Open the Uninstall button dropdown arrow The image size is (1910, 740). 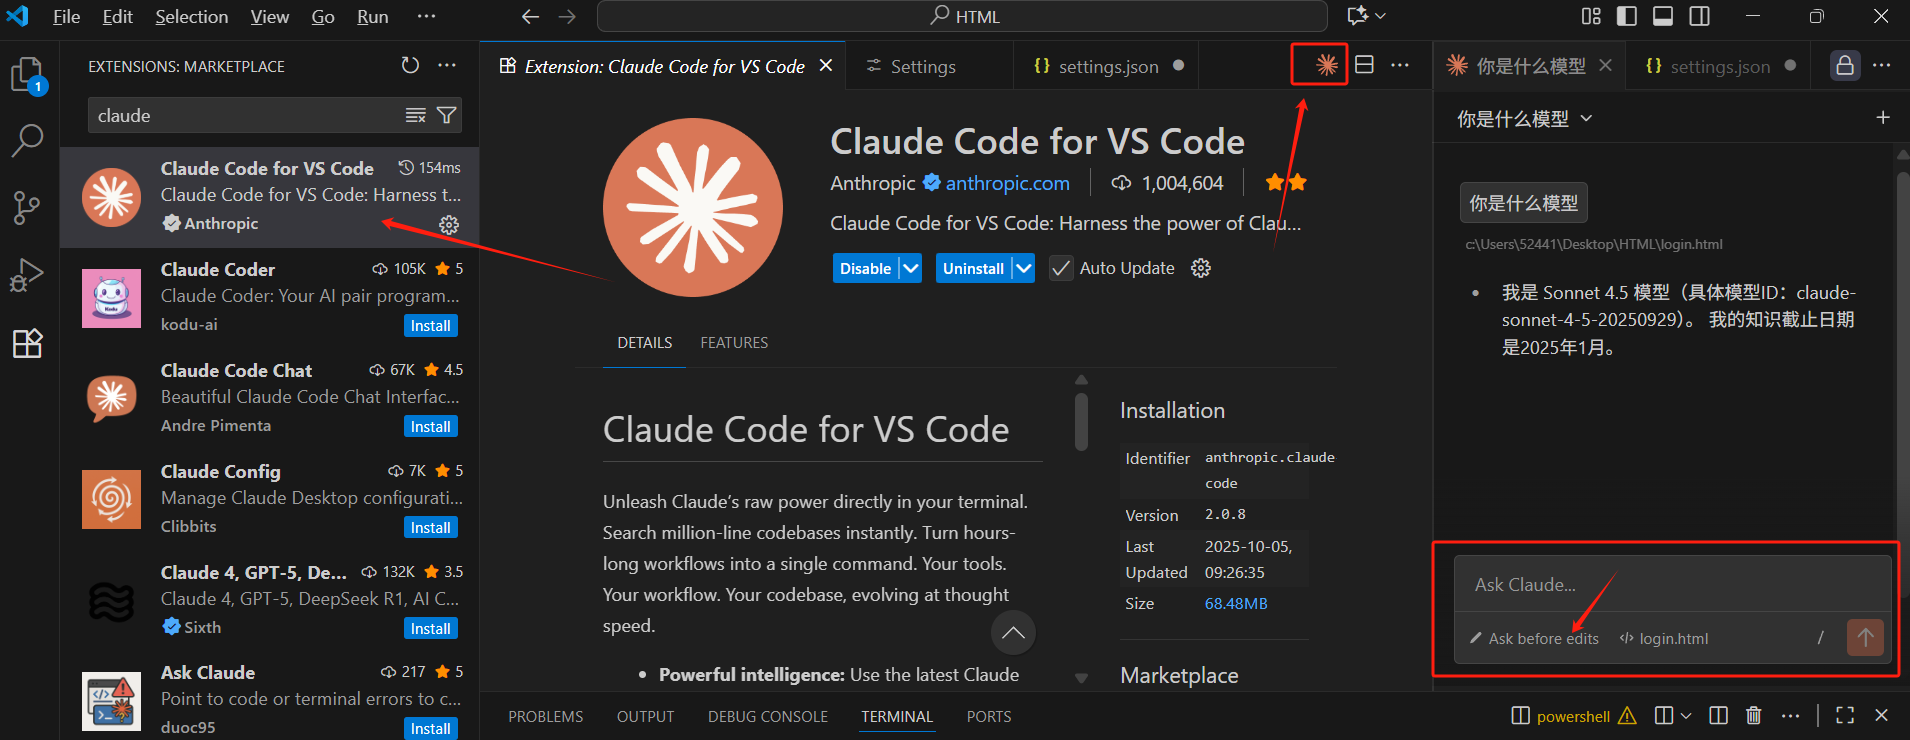(x=1023, y=268)
